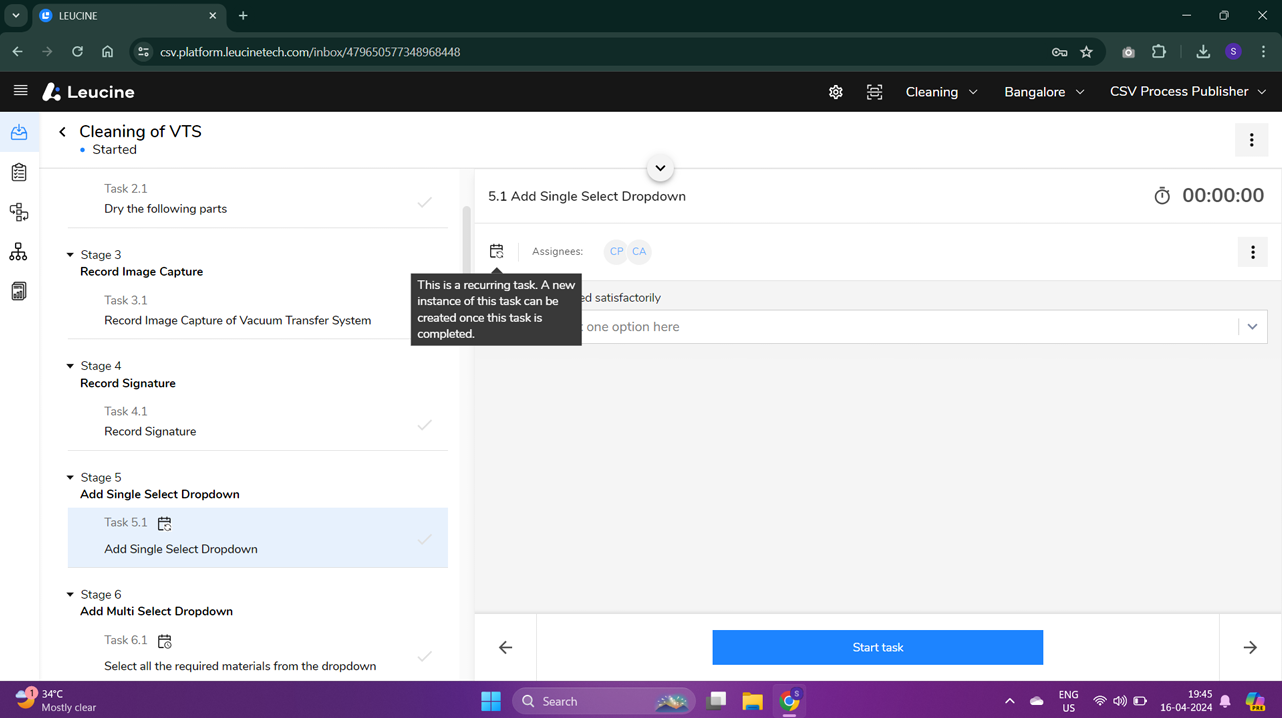The width and height of the screenshot is (1283, 718).
Task: Click the Start task button
Action: click(x=877, y=648)
